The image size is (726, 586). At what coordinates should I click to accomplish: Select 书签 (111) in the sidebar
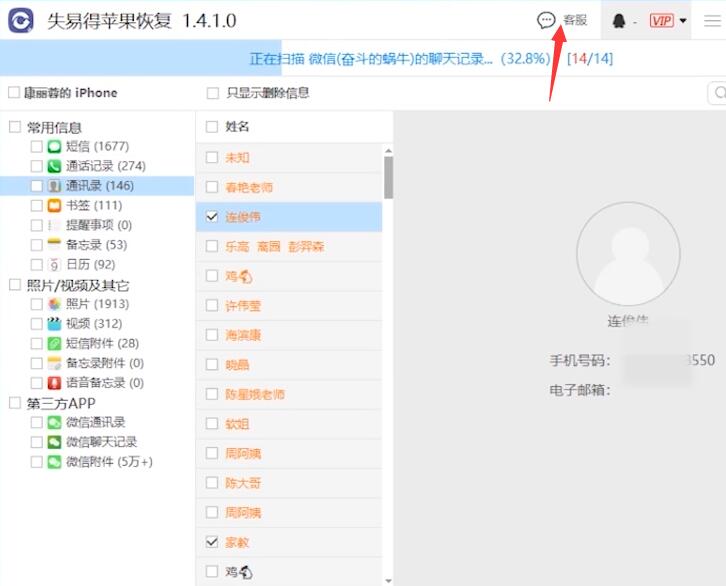point(94,206)
